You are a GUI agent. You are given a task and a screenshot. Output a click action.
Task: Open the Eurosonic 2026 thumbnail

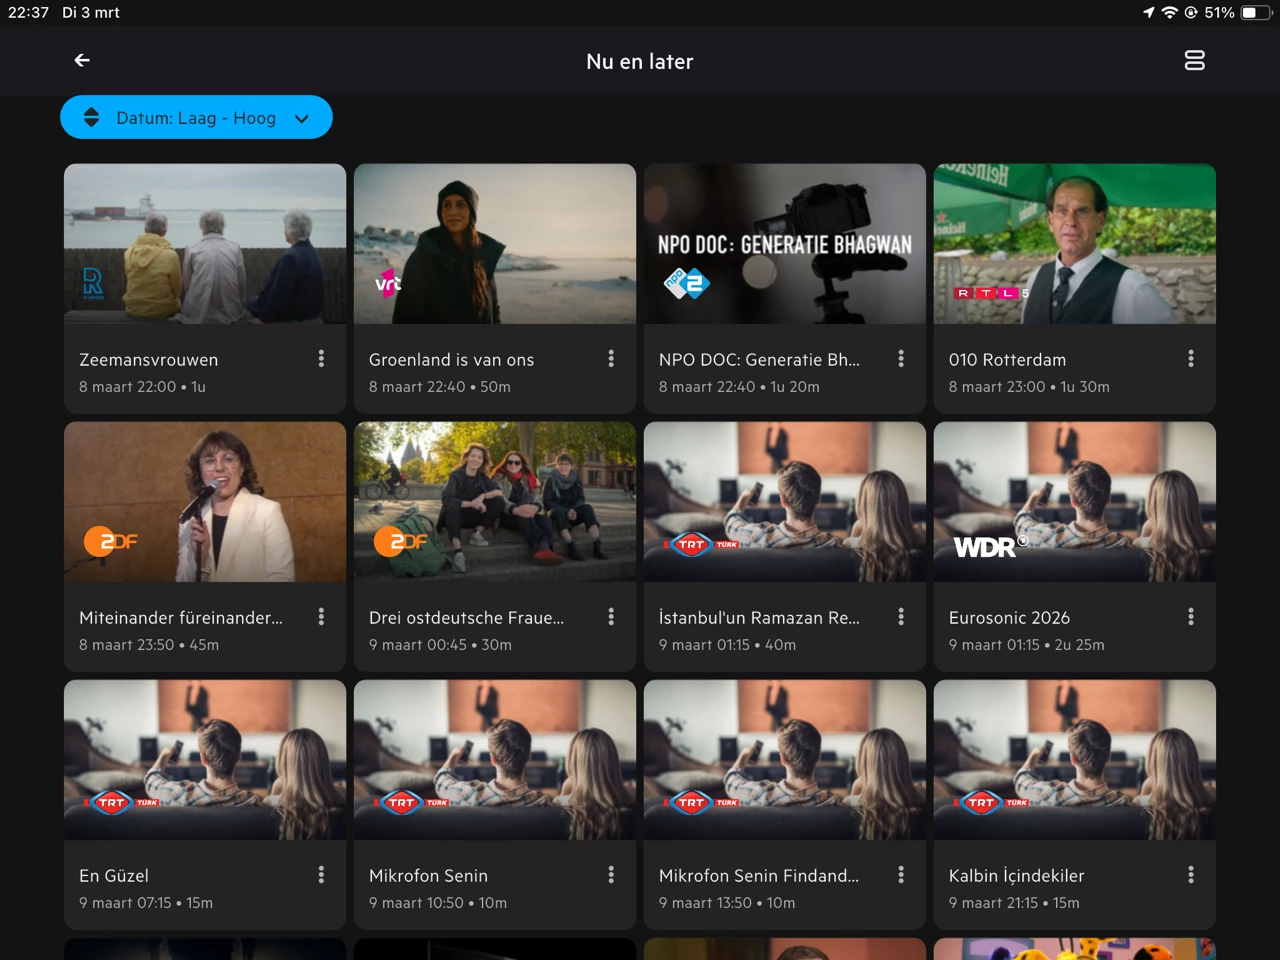pyautogui.click(x=1075, y=502)
